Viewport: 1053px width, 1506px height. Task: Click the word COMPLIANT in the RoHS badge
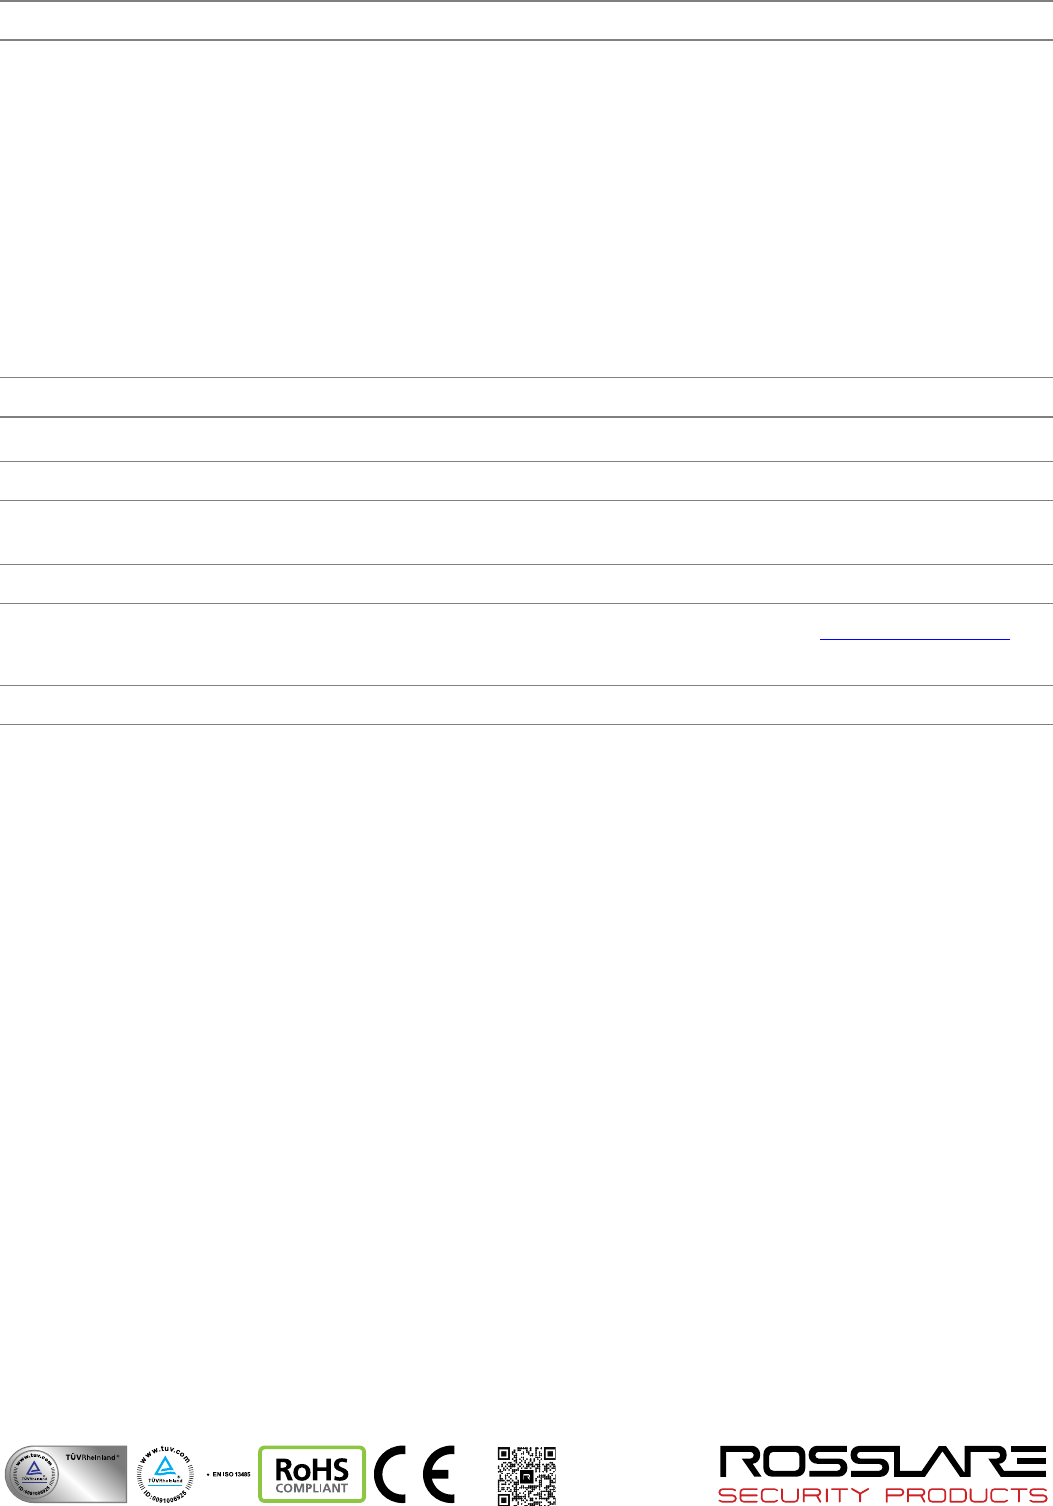coord(312,1488)
